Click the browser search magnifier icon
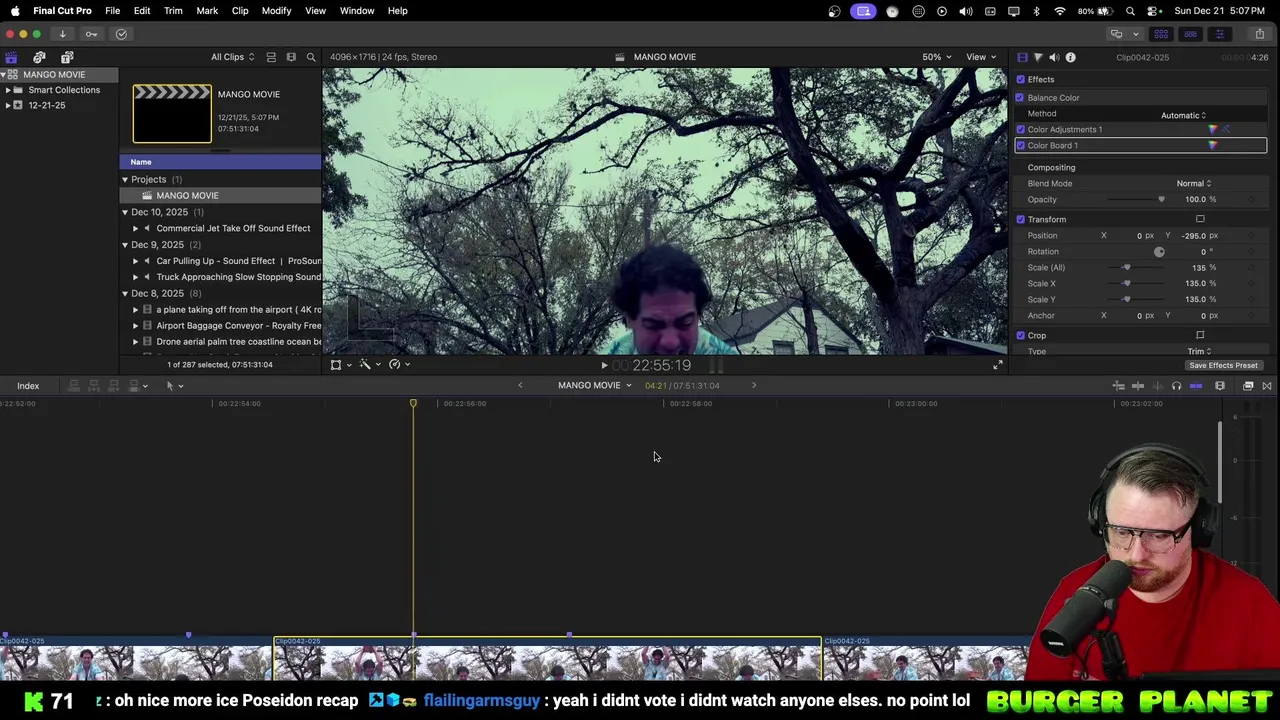1280x720 pixels. pyautogui.click(x=311, y=57)
